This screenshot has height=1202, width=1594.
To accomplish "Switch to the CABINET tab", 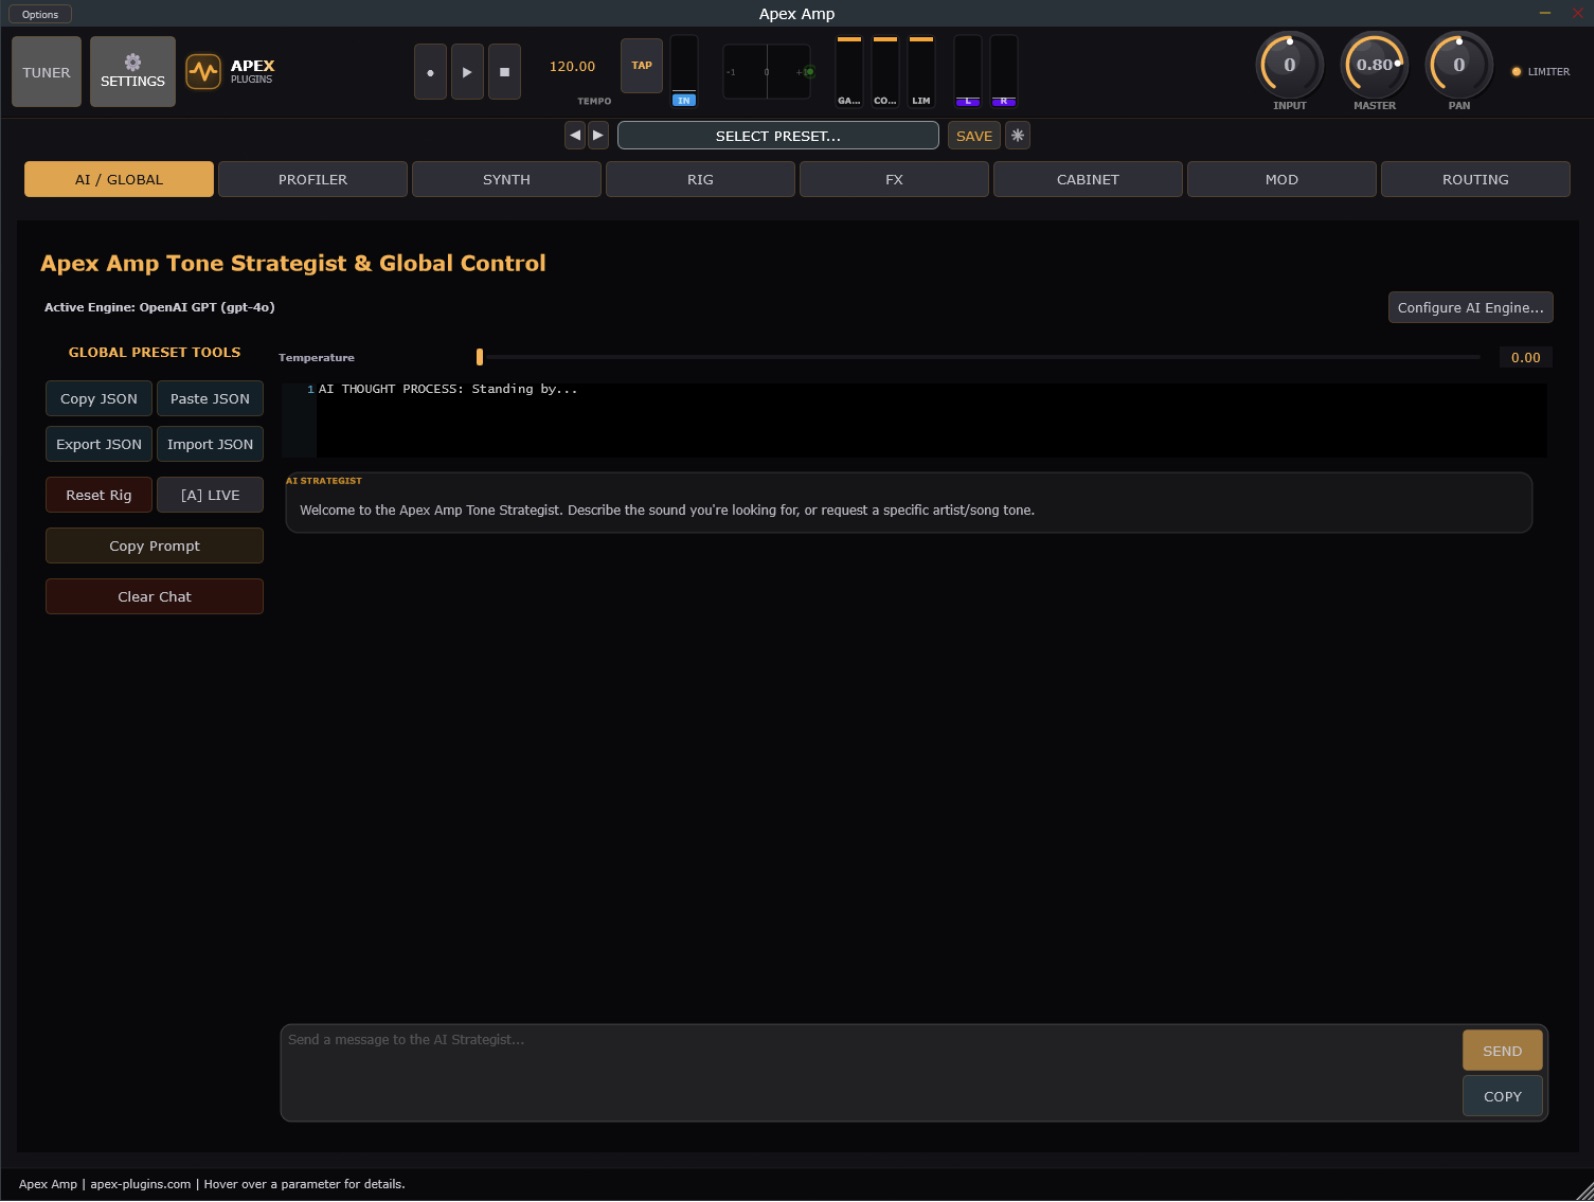I will tap(1087, 179).
